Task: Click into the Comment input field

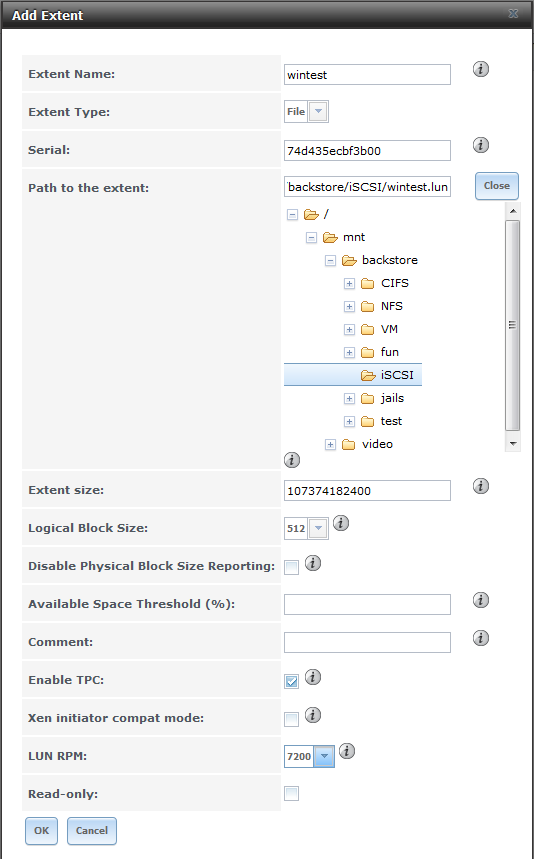Action: (368, 642)
